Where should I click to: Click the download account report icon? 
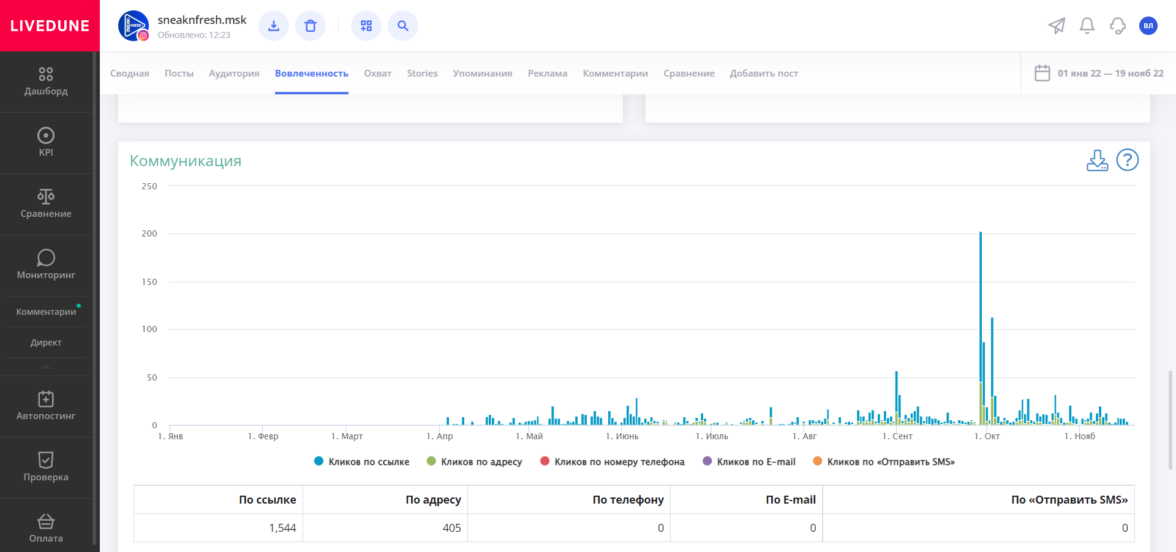(x=273, y=26)
